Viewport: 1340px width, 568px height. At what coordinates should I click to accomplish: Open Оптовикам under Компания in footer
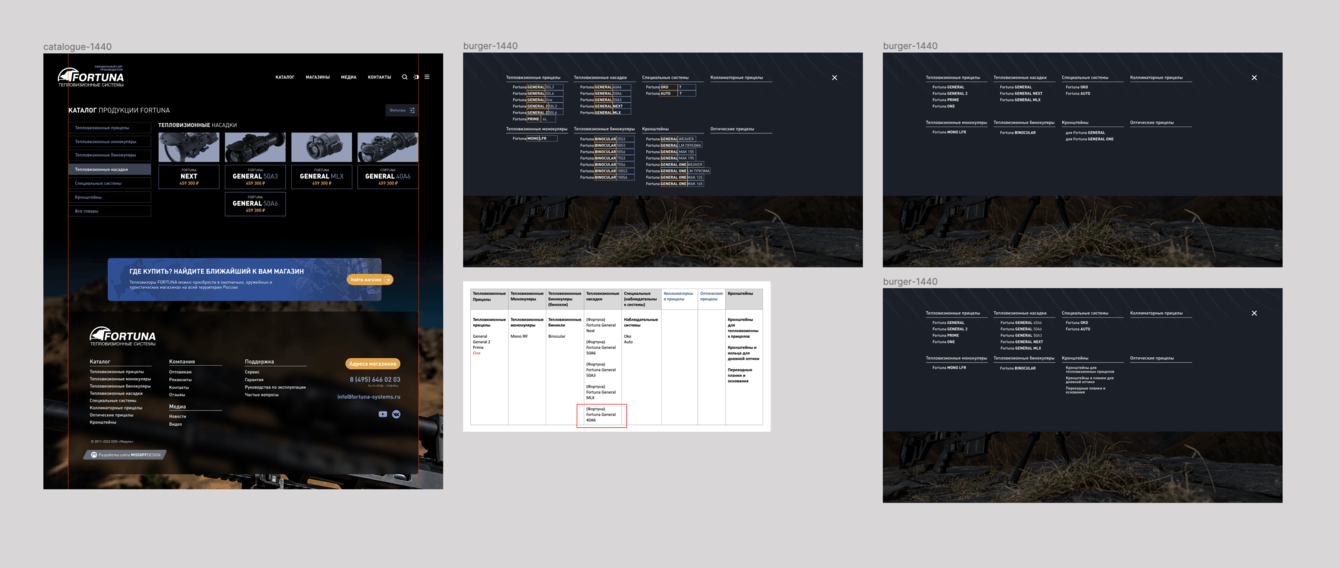click(x=180, y=372)
